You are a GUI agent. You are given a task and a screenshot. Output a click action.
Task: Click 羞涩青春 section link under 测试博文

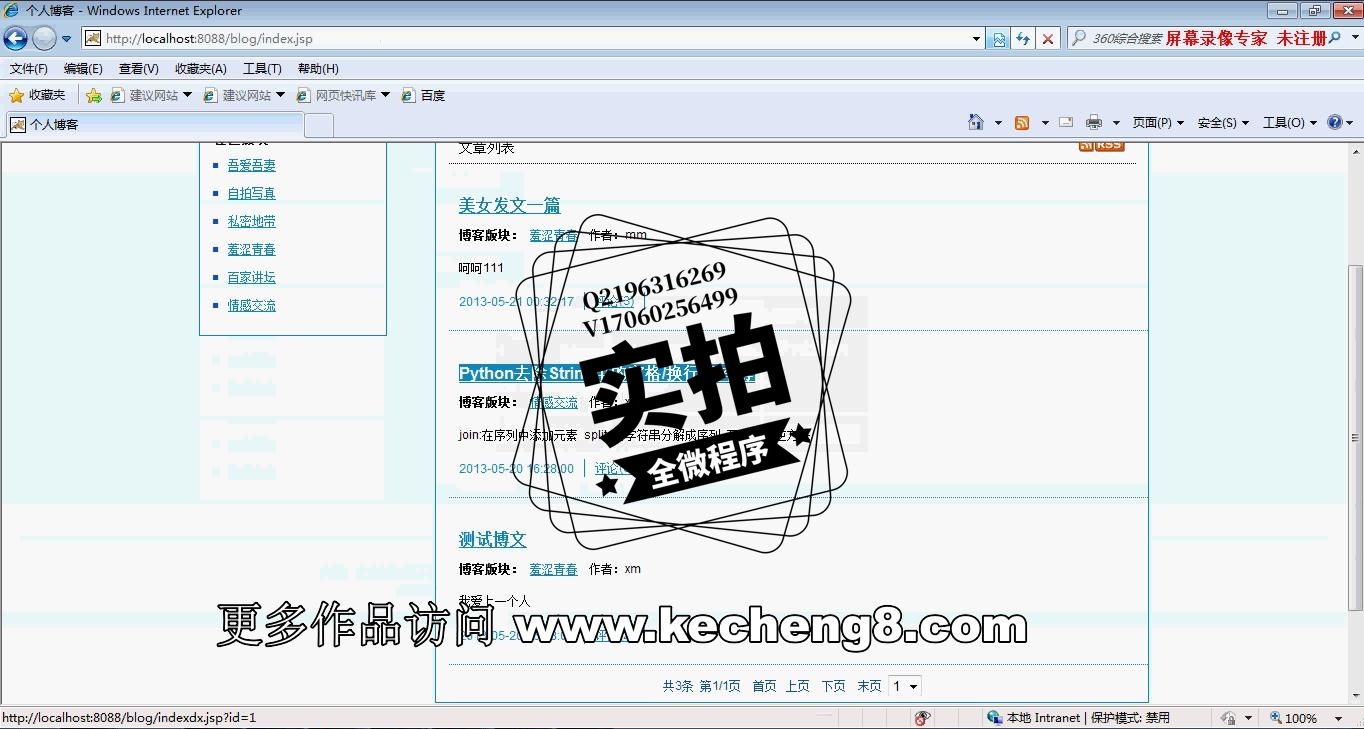553,569
